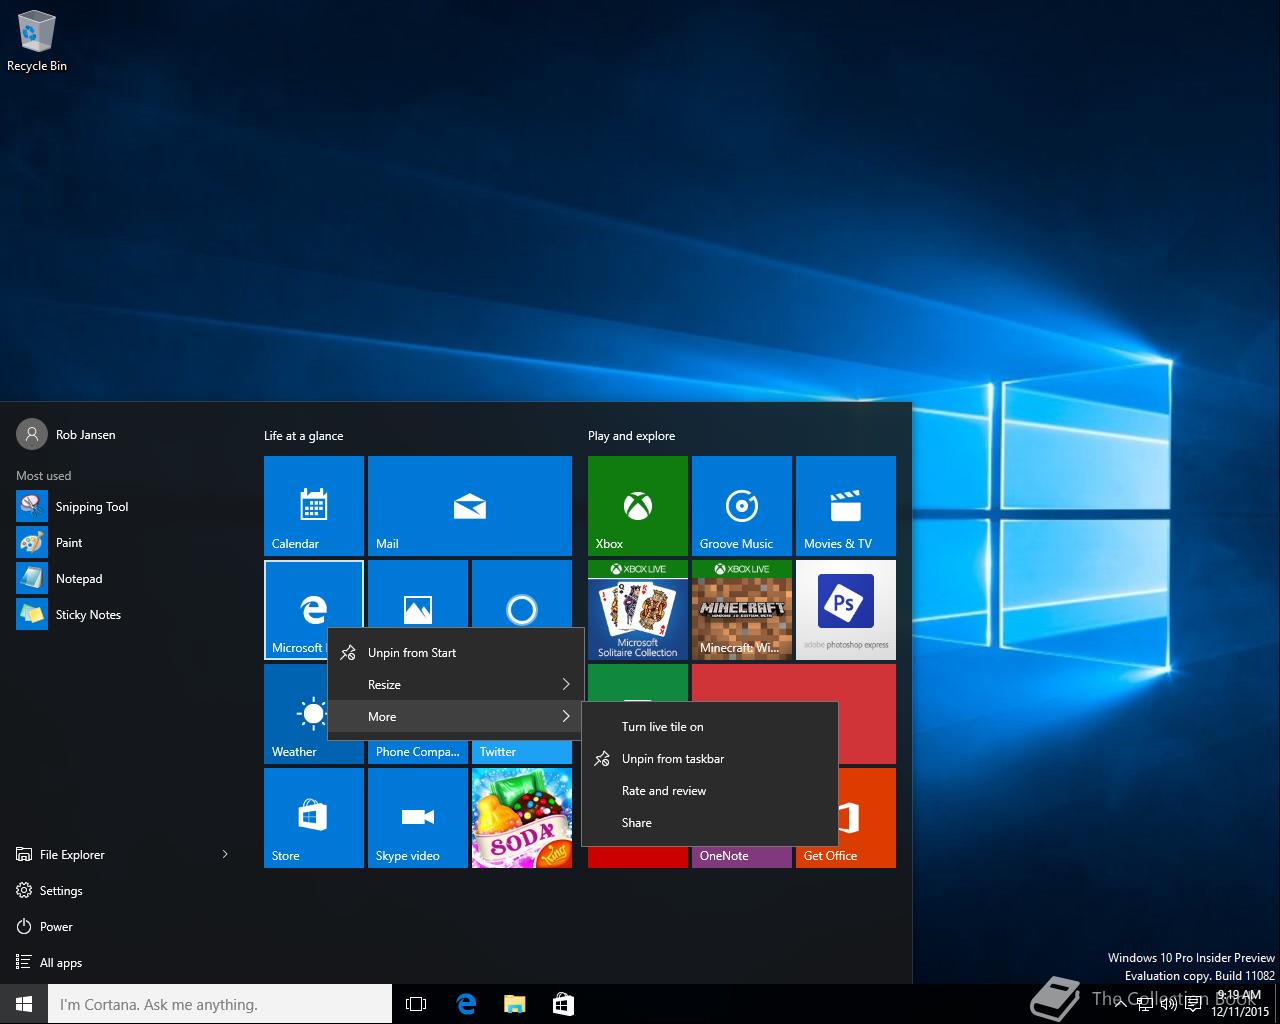This screenshot has height=1024, width=1280.
Task: Open the Weather tile
Action: point(295,714)
